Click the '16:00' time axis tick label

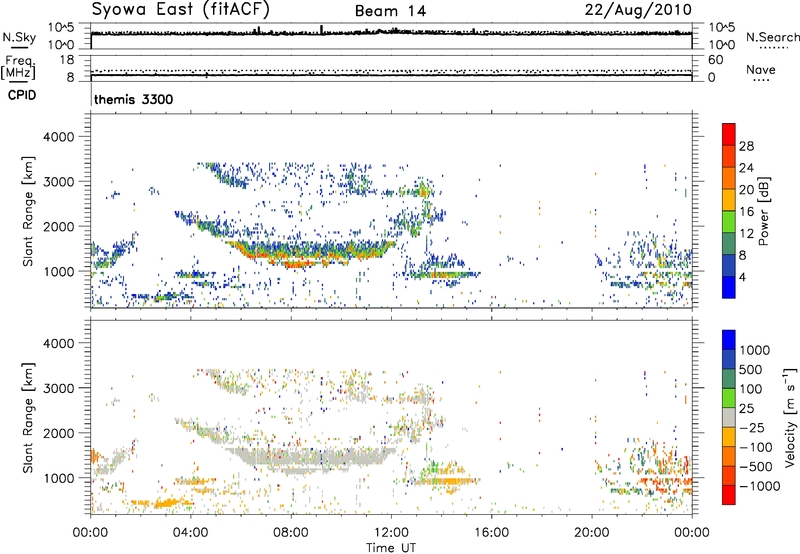point(491,533)
